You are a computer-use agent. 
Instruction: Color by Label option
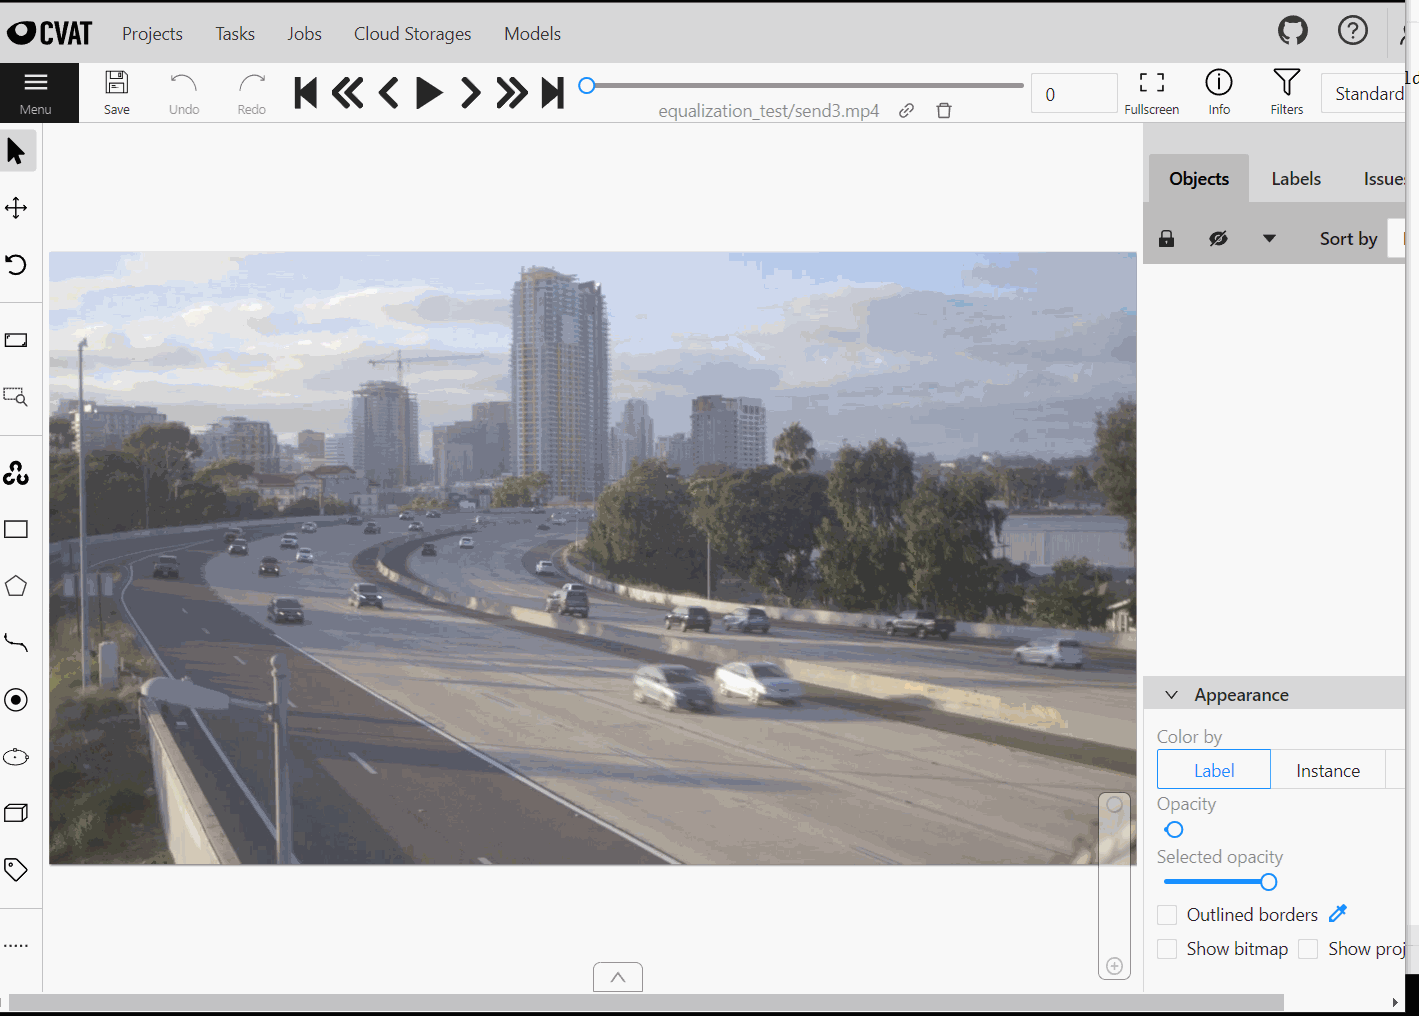[1214, 770]
